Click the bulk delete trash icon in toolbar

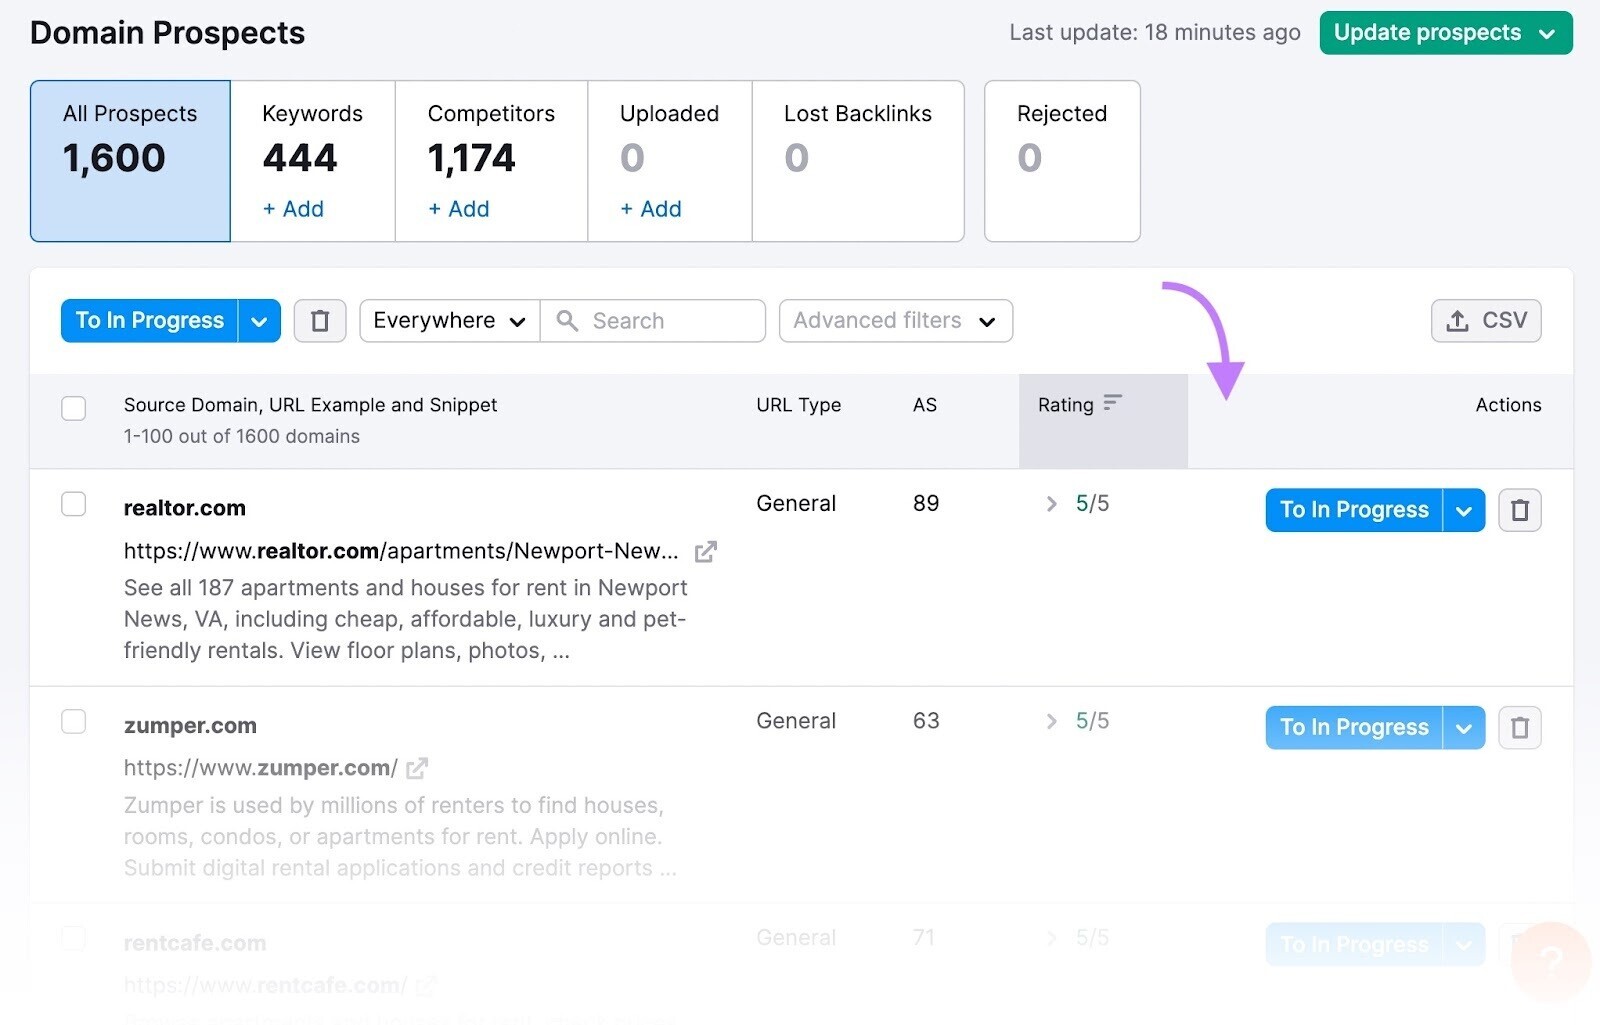(x=320, y=320)
